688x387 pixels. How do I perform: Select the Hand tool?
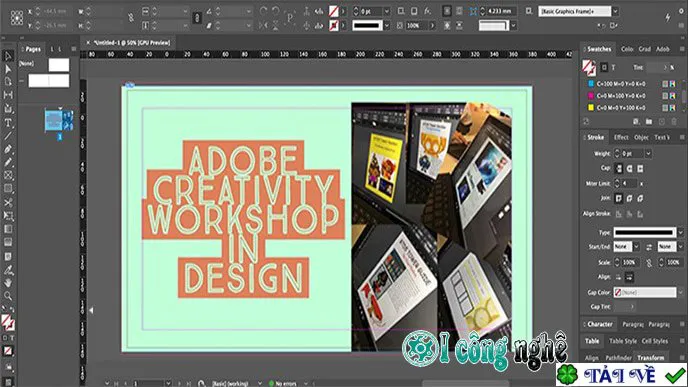[8, 283]
